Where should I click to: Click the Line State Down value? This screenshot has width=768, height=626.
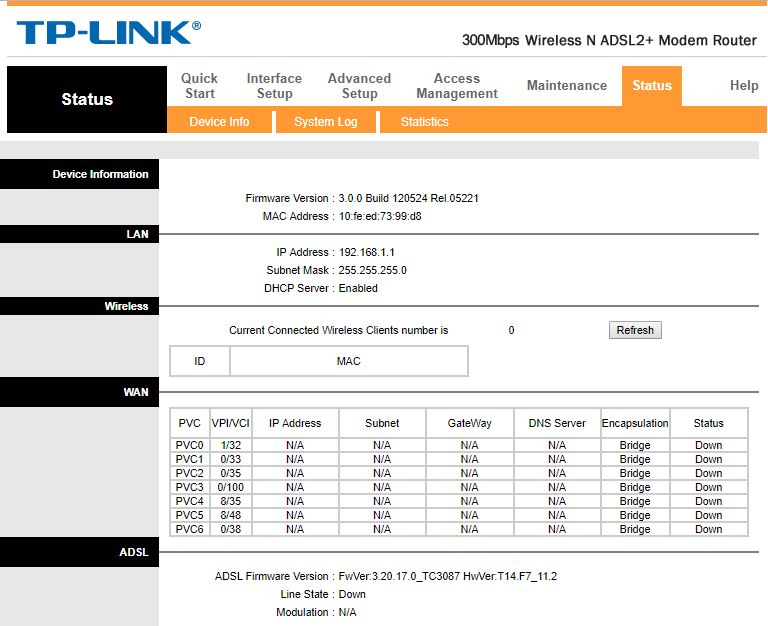(x=352, y=595)
